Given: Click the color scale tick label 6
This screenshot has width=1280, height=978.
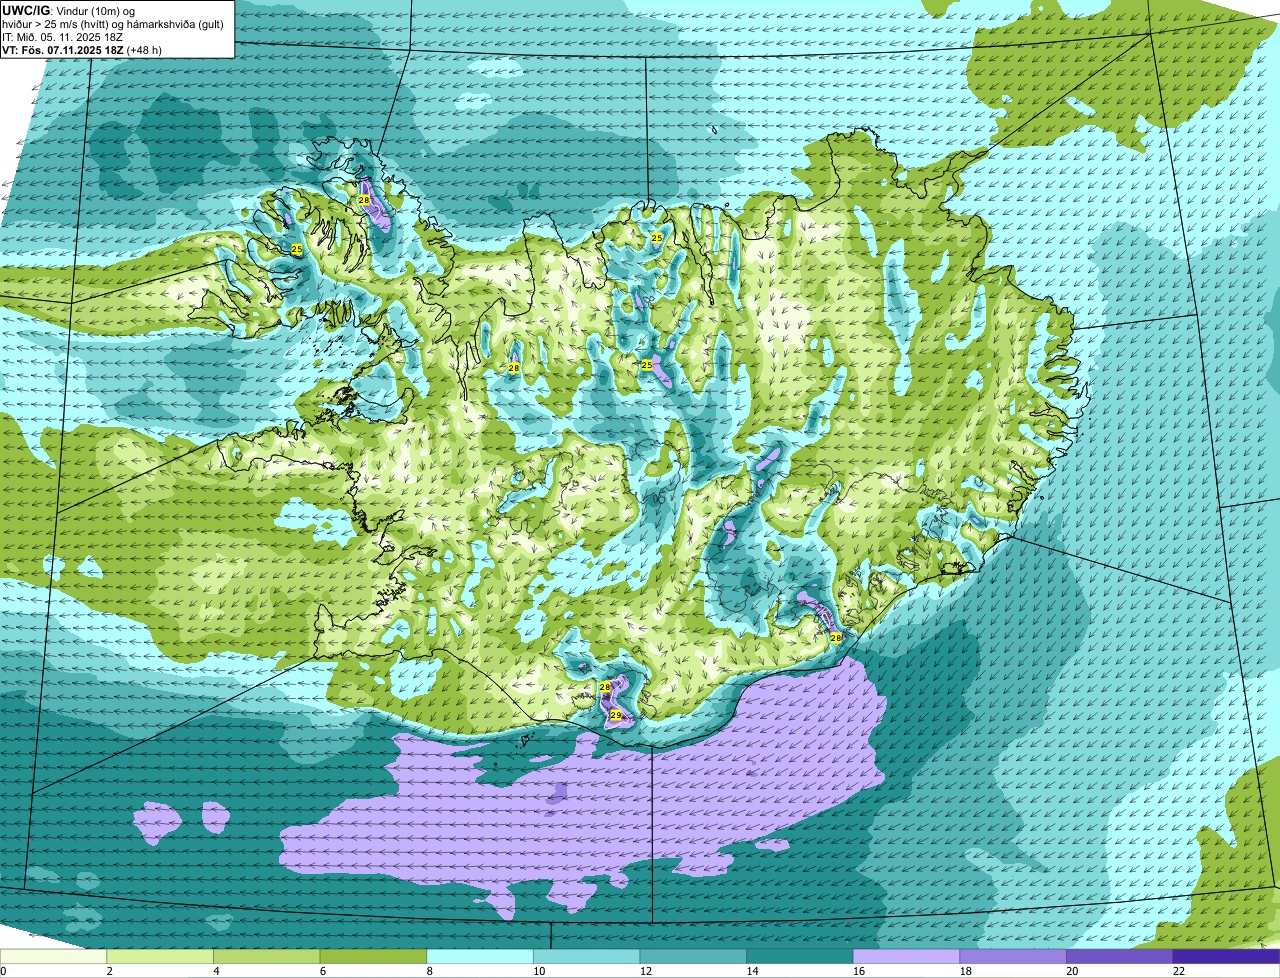Looking at the screenshot, I should pyautogui.click(x=322, y=971).
